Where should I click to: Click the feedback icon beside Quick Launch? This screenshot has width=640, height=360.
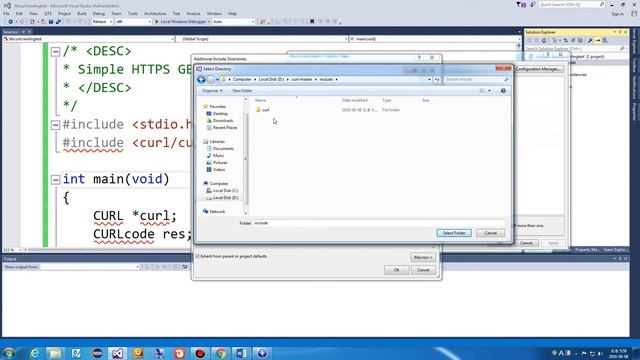(x=533, y=4)
